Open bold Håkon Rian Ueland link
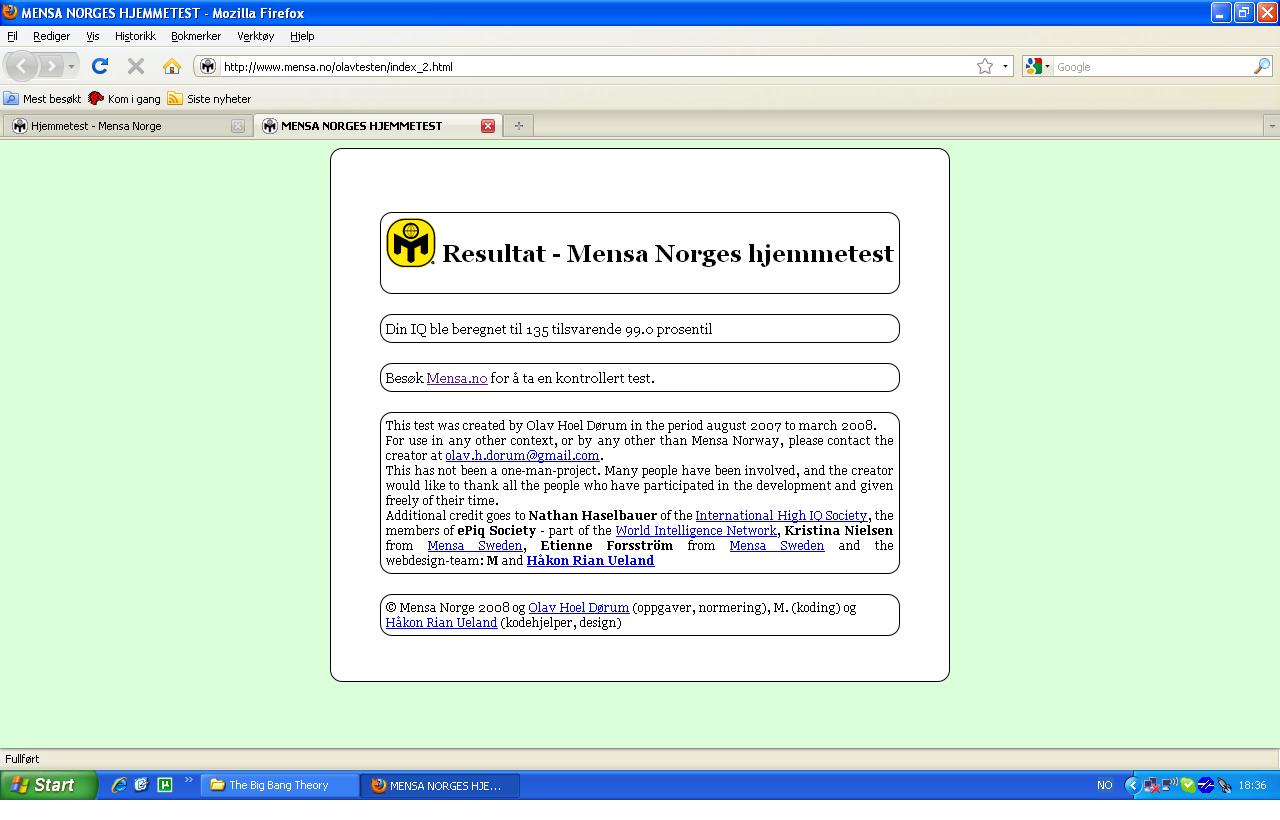Screen dimensions: 1280x820 590,560
